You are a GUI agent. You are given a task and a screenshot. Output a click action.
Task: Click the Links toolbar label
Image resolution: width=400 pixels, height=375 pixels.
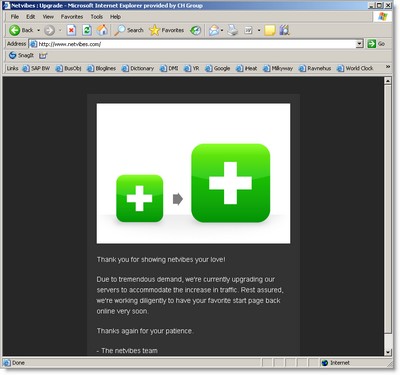pyautogui.click(x=12, y=68)
